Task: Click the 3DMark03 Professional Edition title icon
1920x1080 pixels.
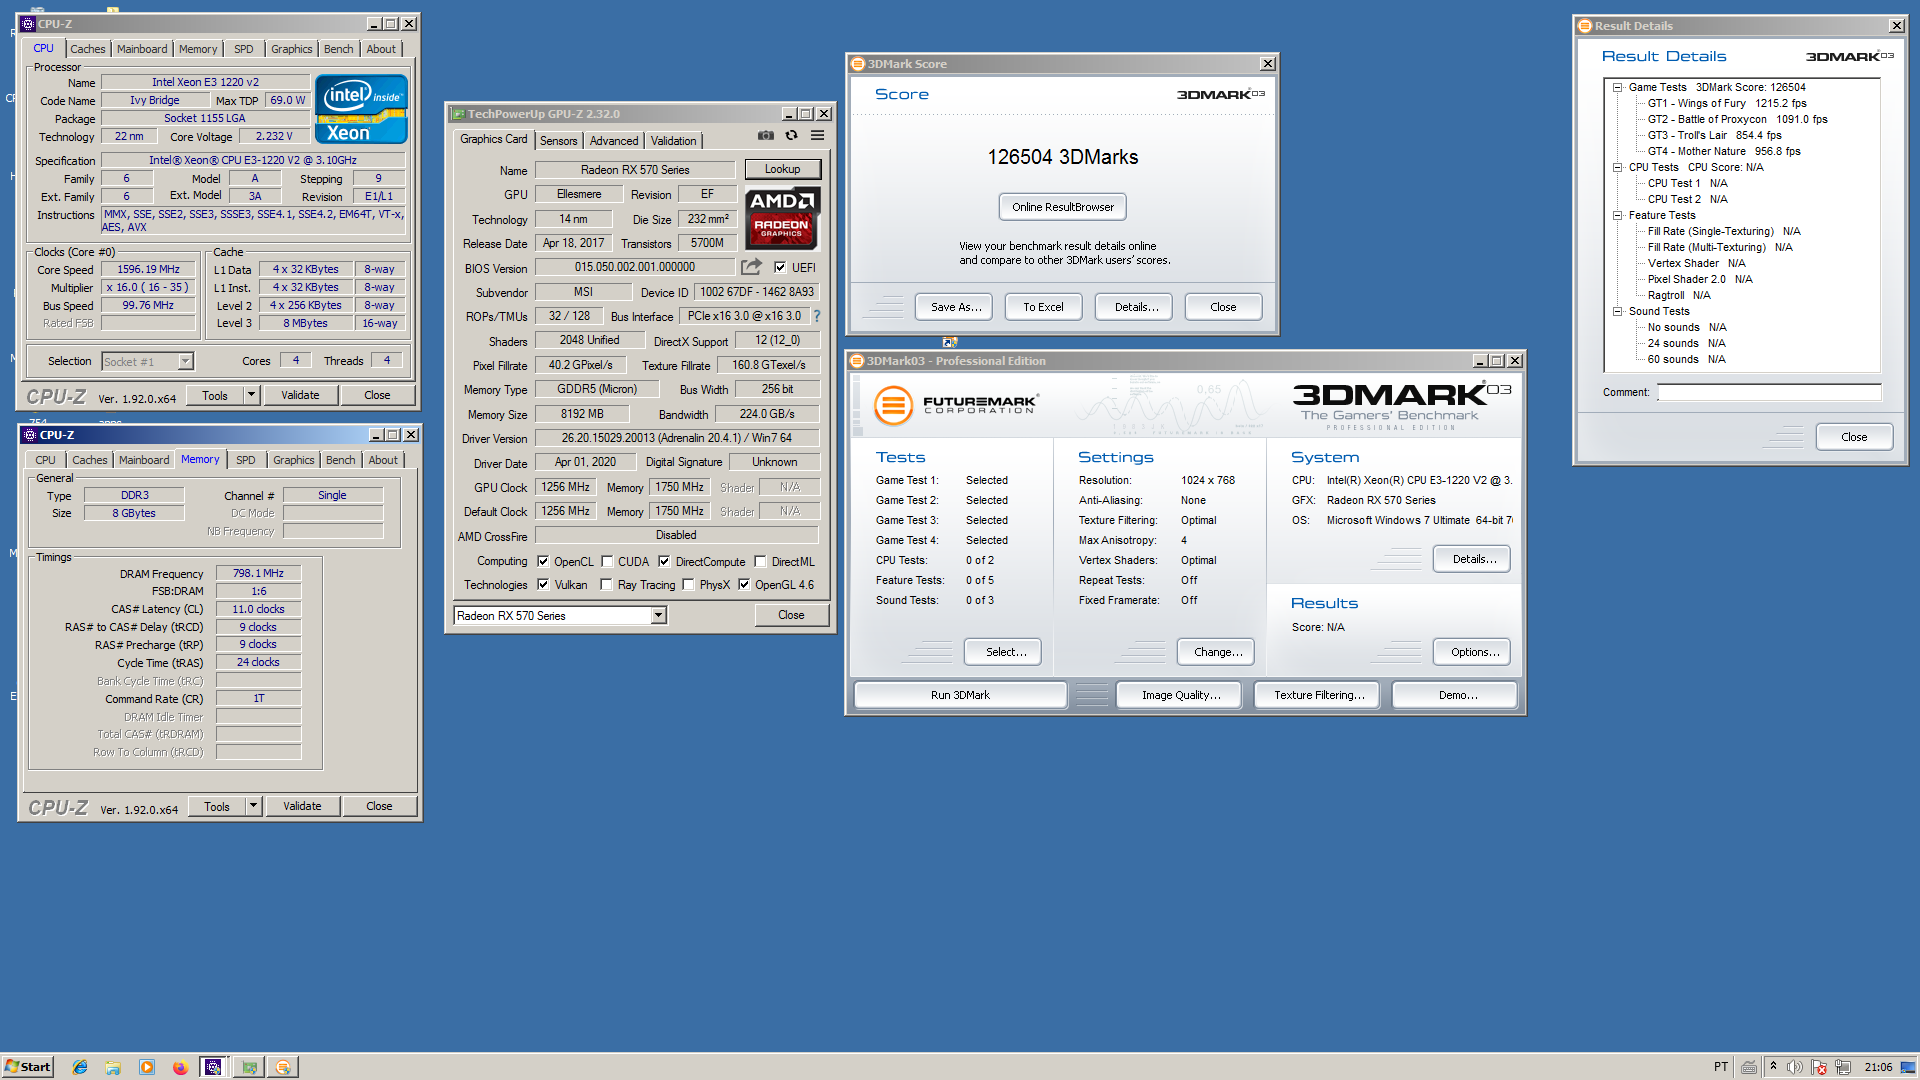Action: tap(856, 361)
